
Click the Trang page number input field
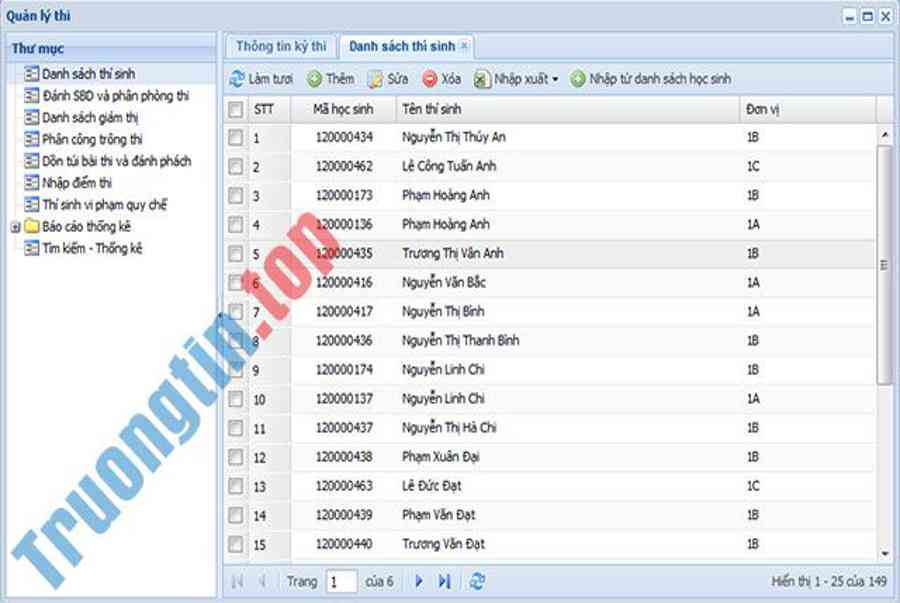(x=341, y=581)
